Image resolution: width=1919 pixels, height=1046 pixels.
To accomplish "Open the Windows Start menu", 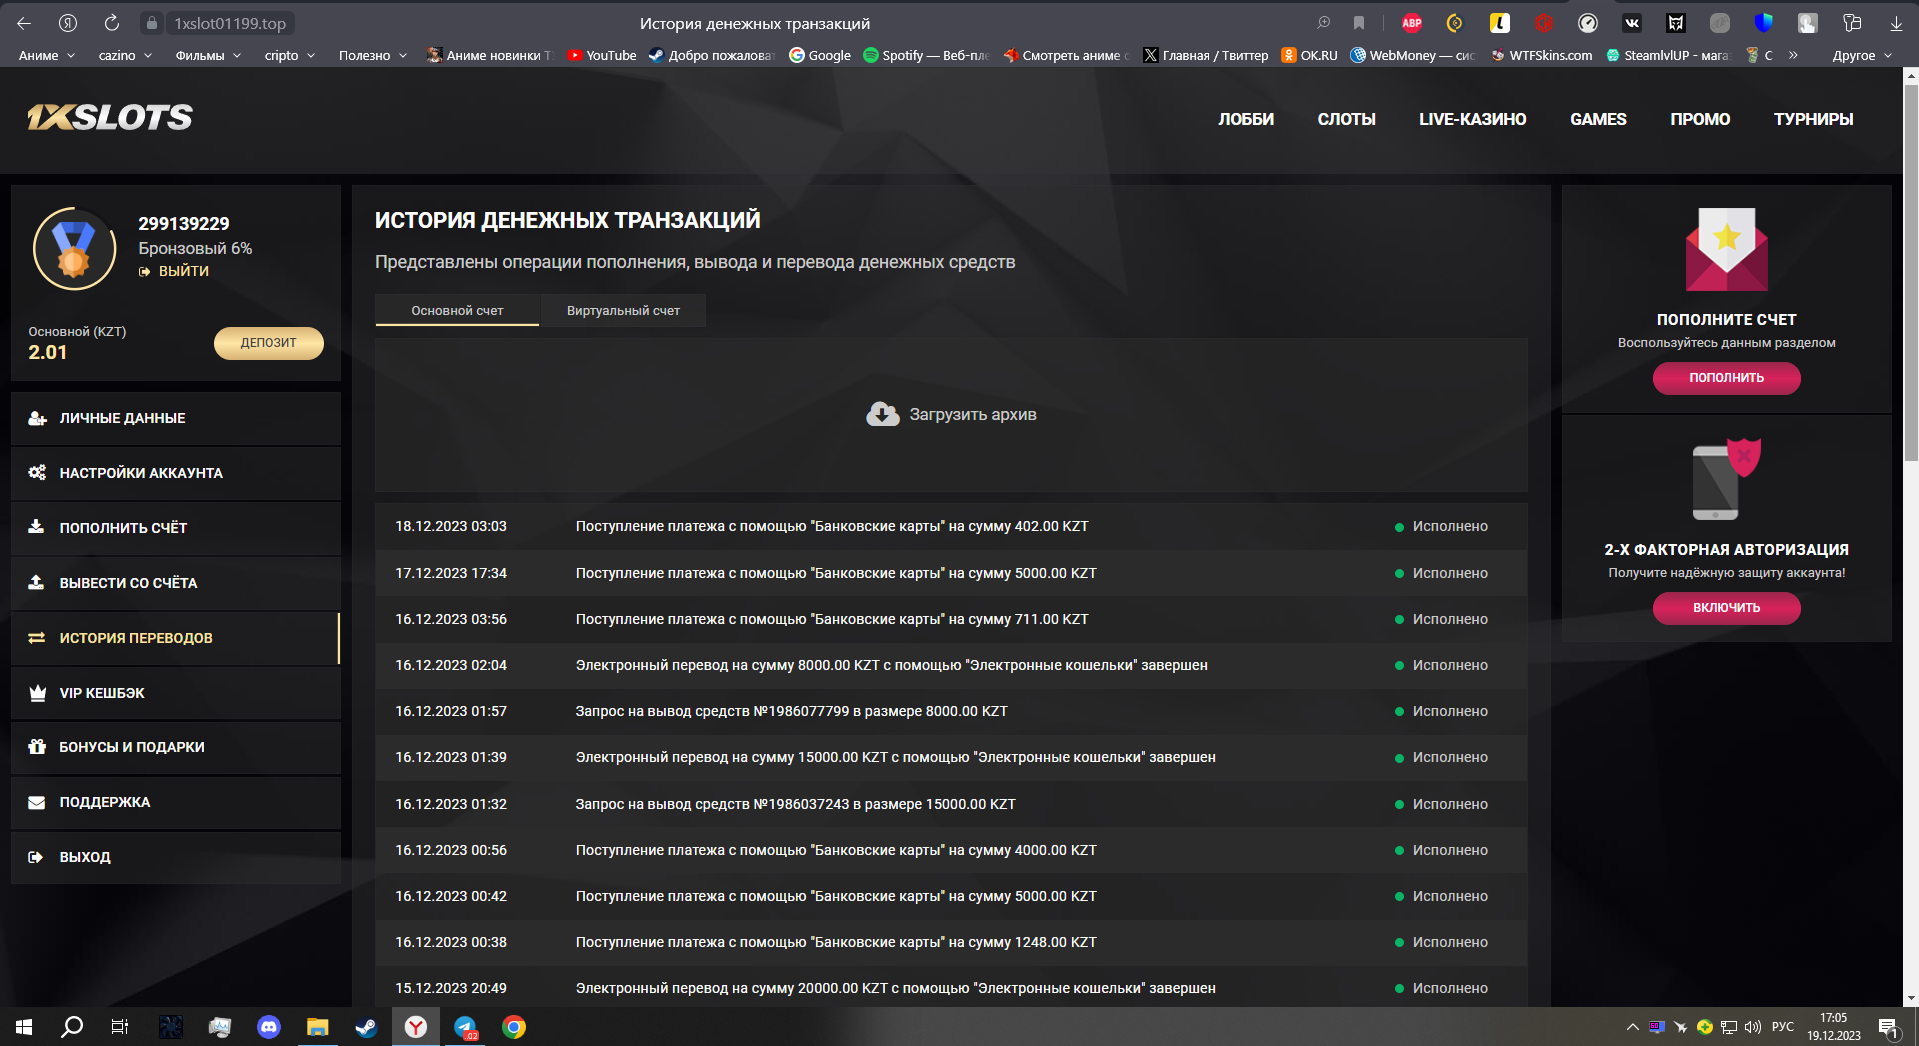I will click(x=24, y=1027).
